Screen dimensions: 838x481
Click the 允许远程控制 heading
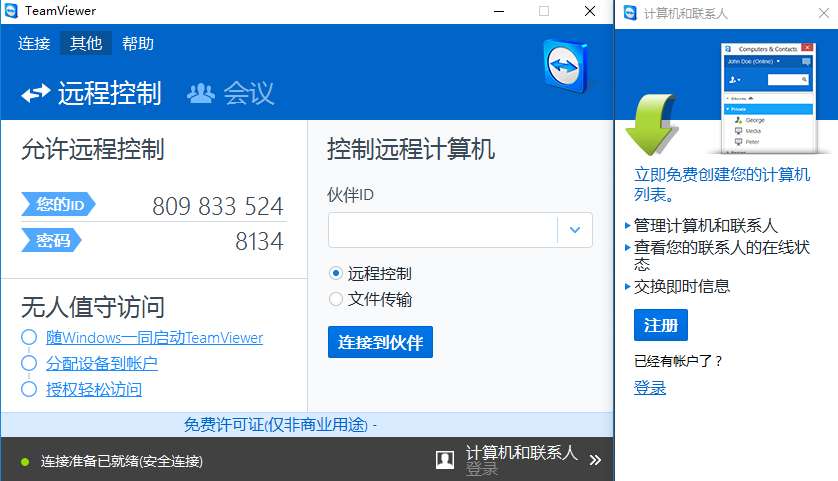coord(93,149)
